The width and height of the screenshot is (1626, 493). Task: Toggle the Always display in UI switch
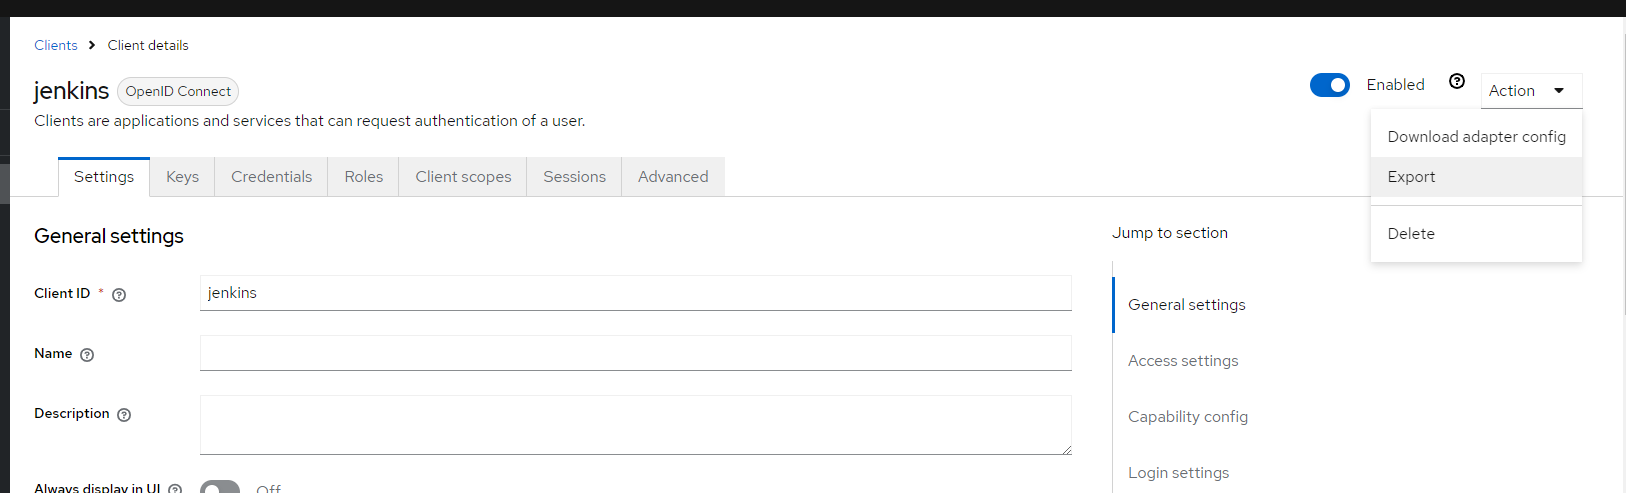pyautogui.click(x=220, y=488)
